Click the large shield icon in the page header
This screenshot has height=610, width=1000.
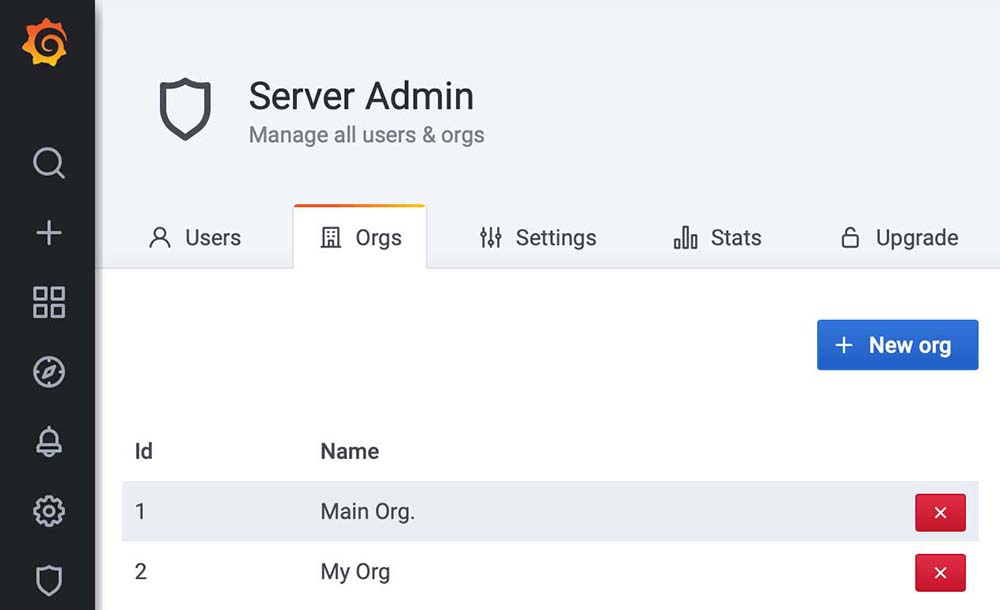coord(185,110)
